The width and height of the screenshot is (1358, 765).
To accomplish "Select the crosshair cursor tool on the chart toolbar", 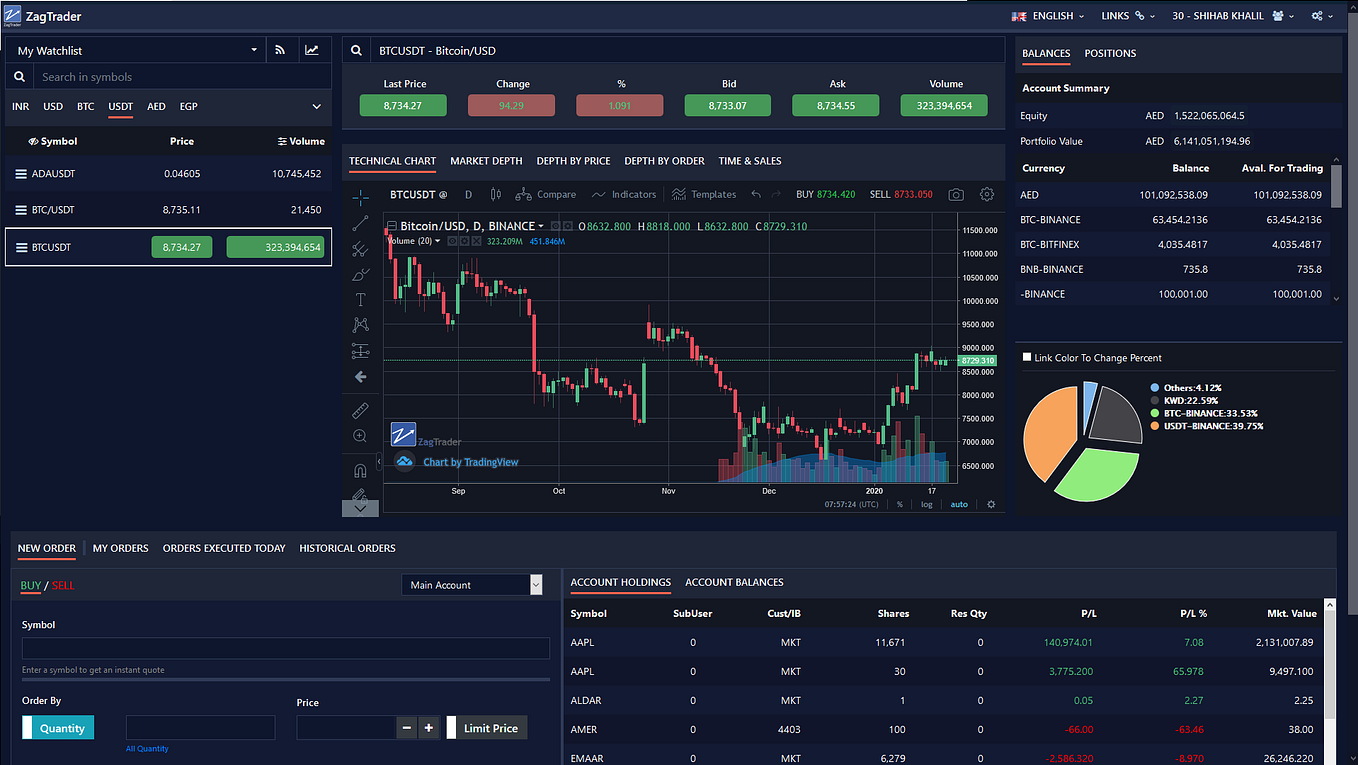I will tap(360, 197).
